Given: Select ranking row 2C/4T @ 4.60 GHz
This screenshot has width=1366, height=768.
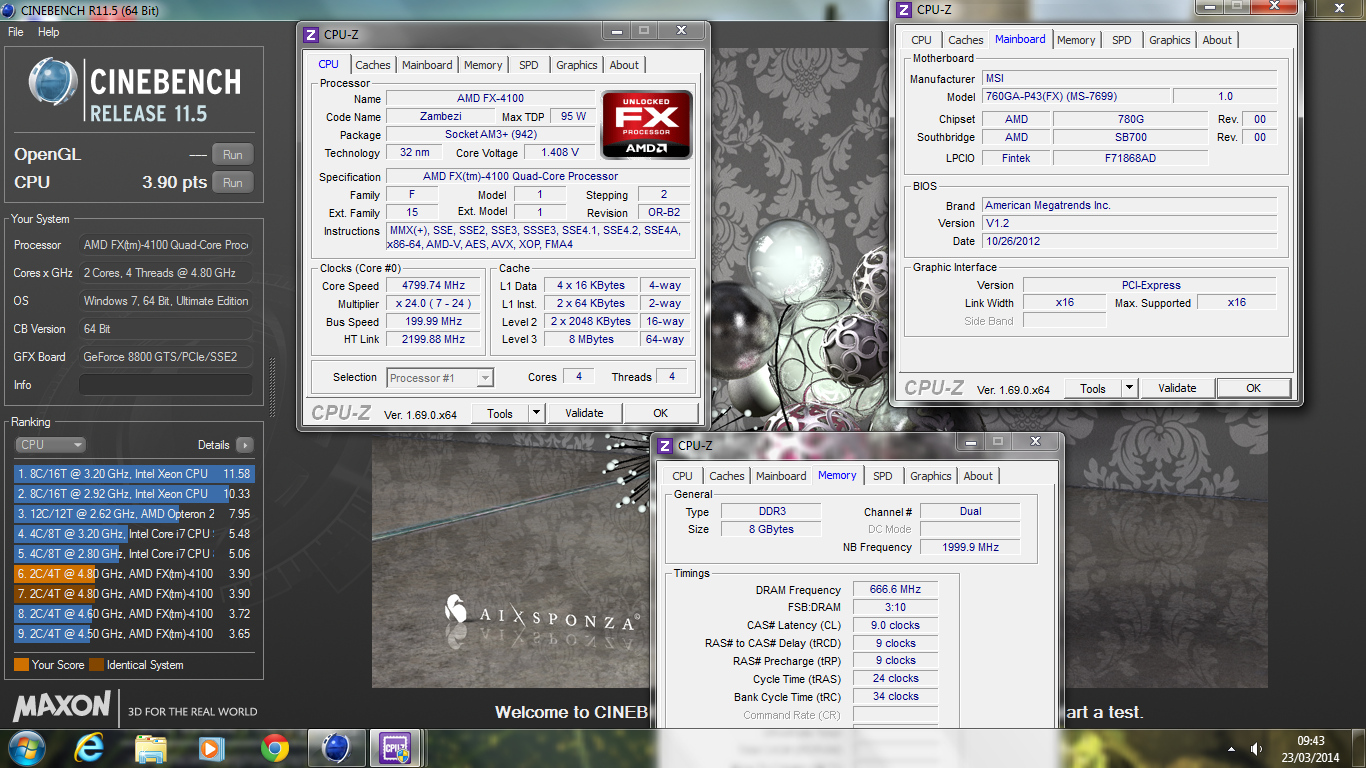Looking at the screenshot, I should click(134, 614).
